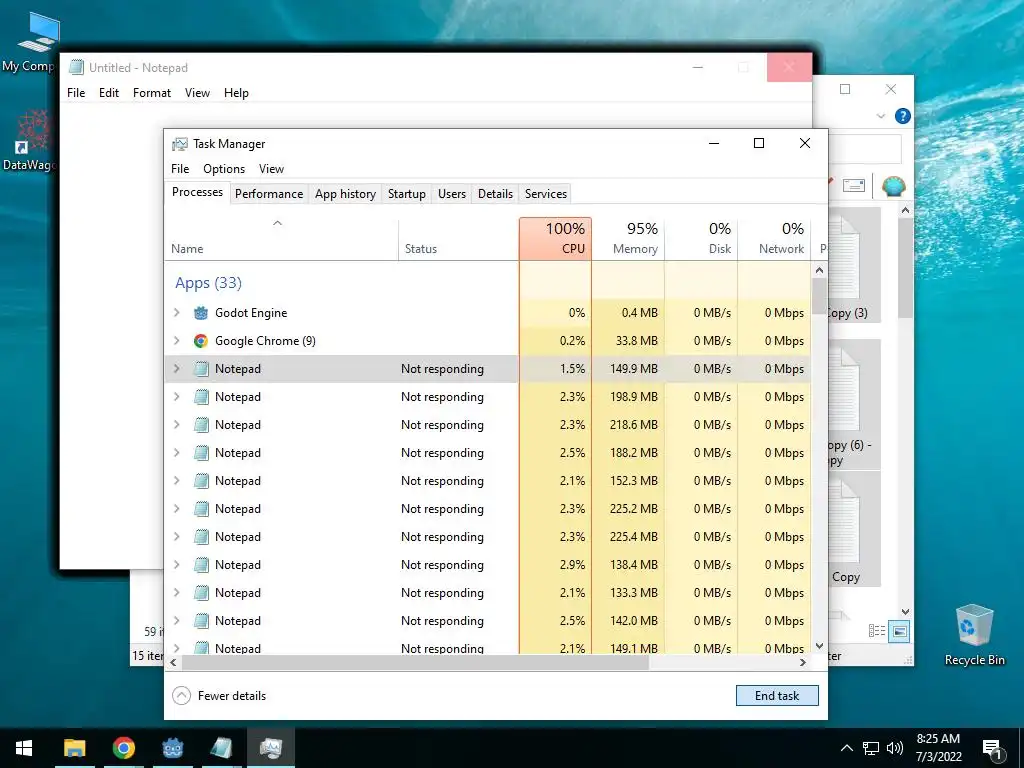Viewport: 1024px width, 768px height.
Task: Open the Details tab
Action: pyautogui.click(x=495, y=194)
